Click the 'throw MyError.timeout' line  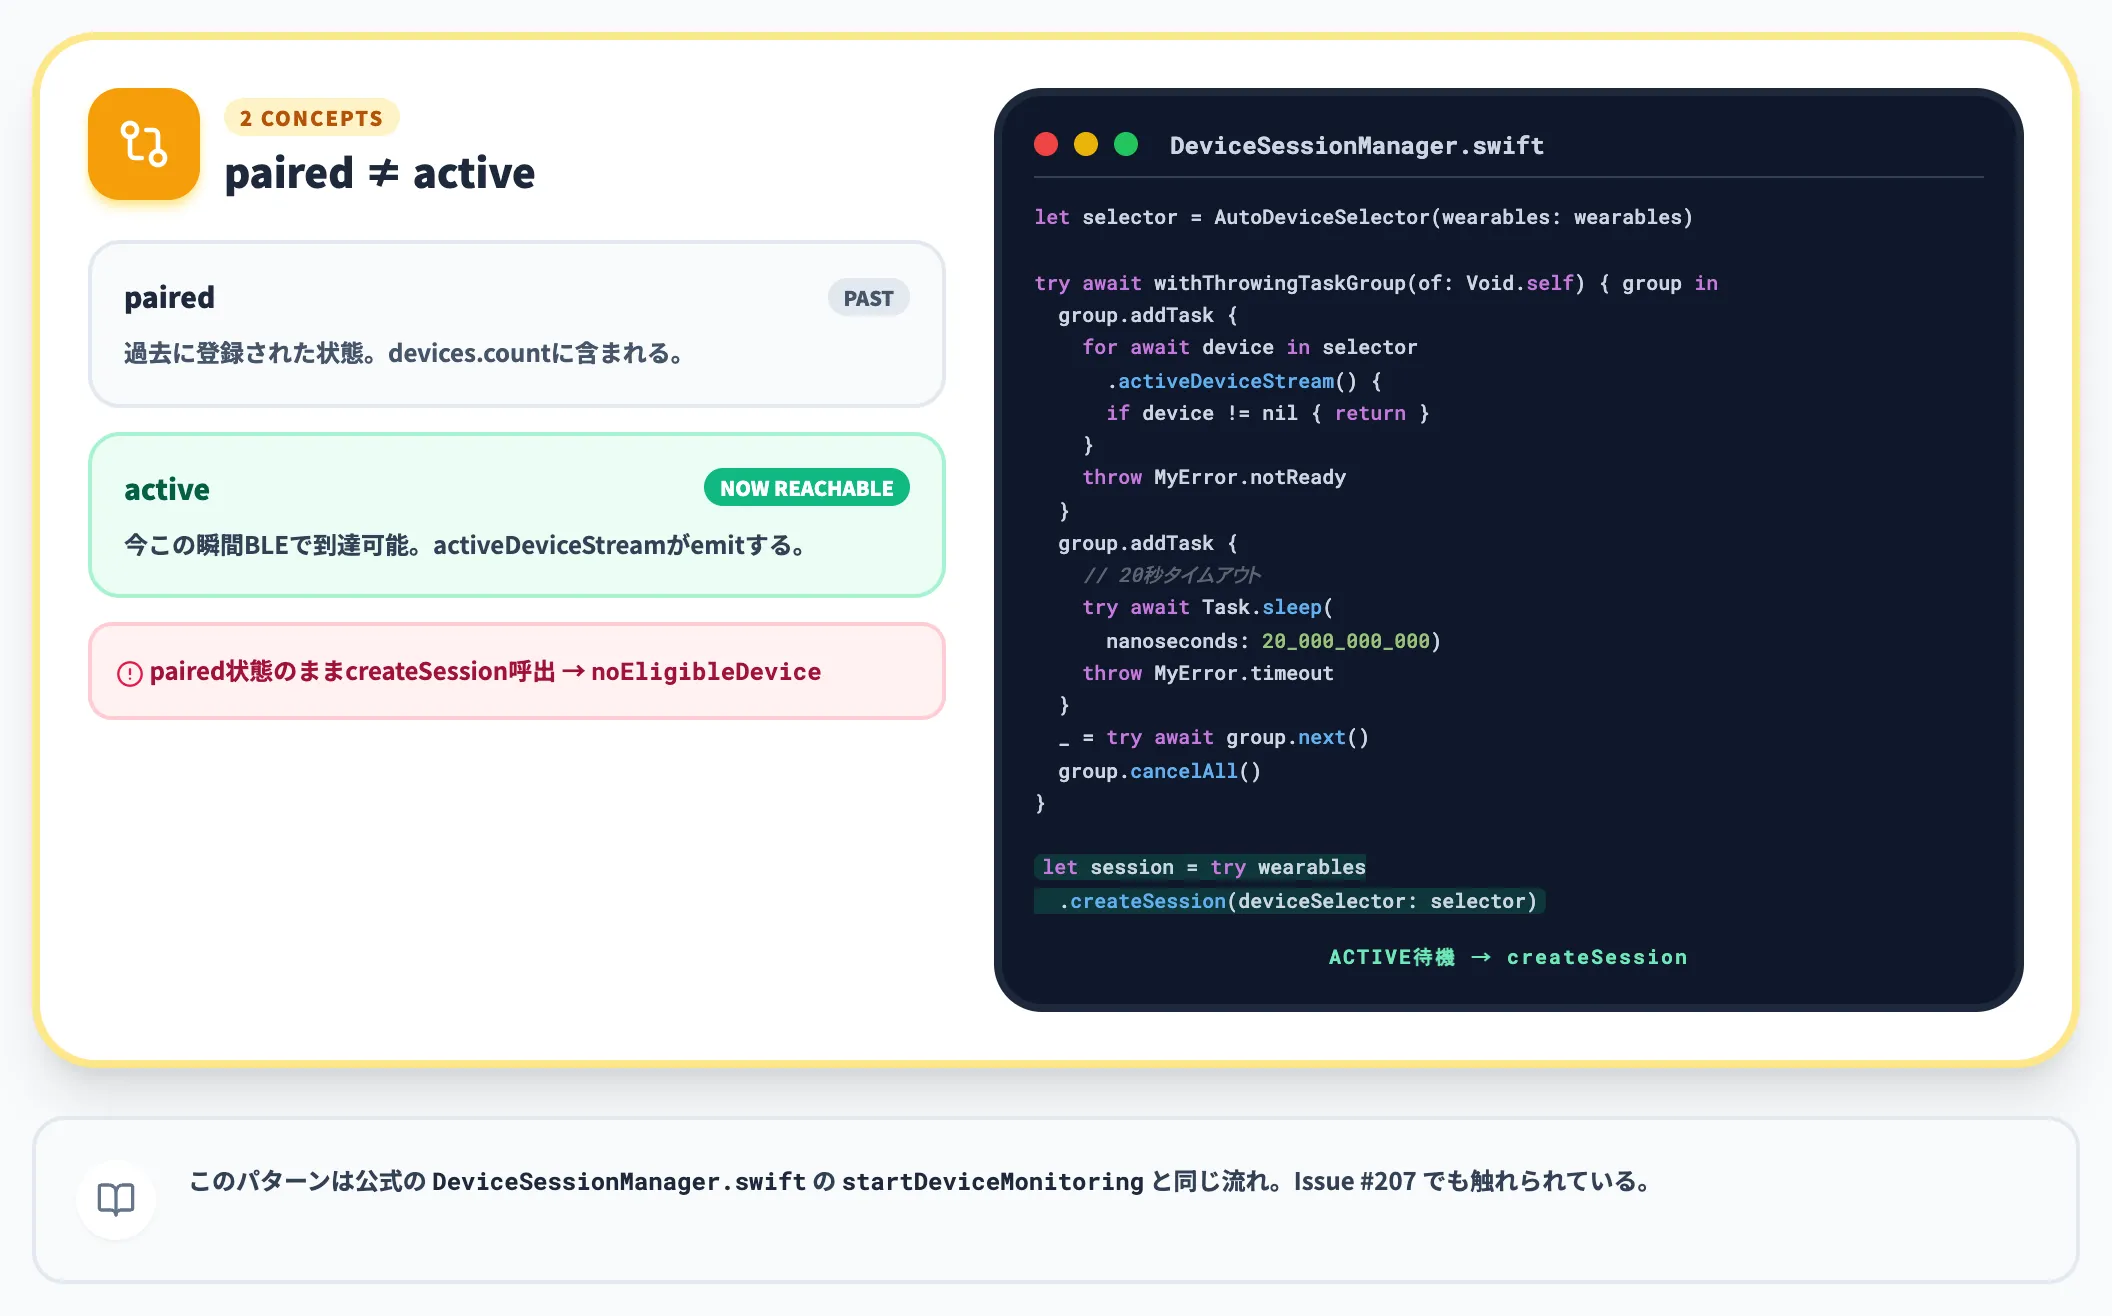pos(1208,673)
